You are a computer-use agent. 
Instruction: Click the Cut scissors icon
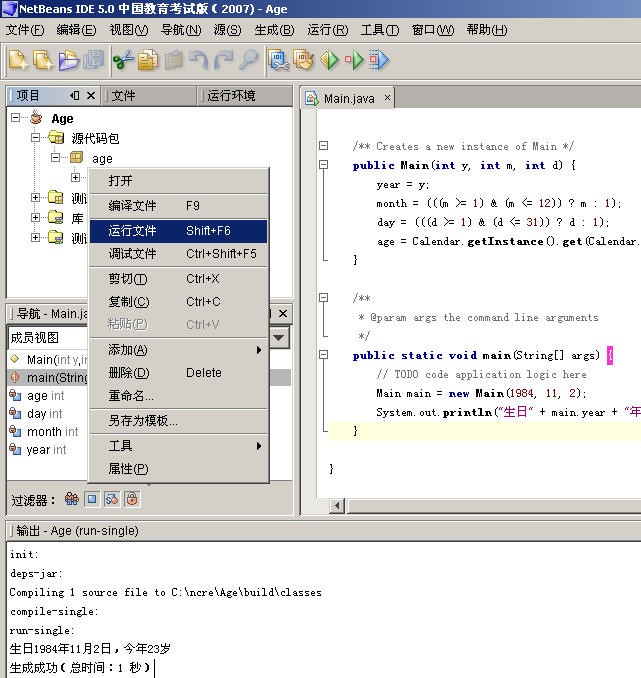click(x=123, y=60)
